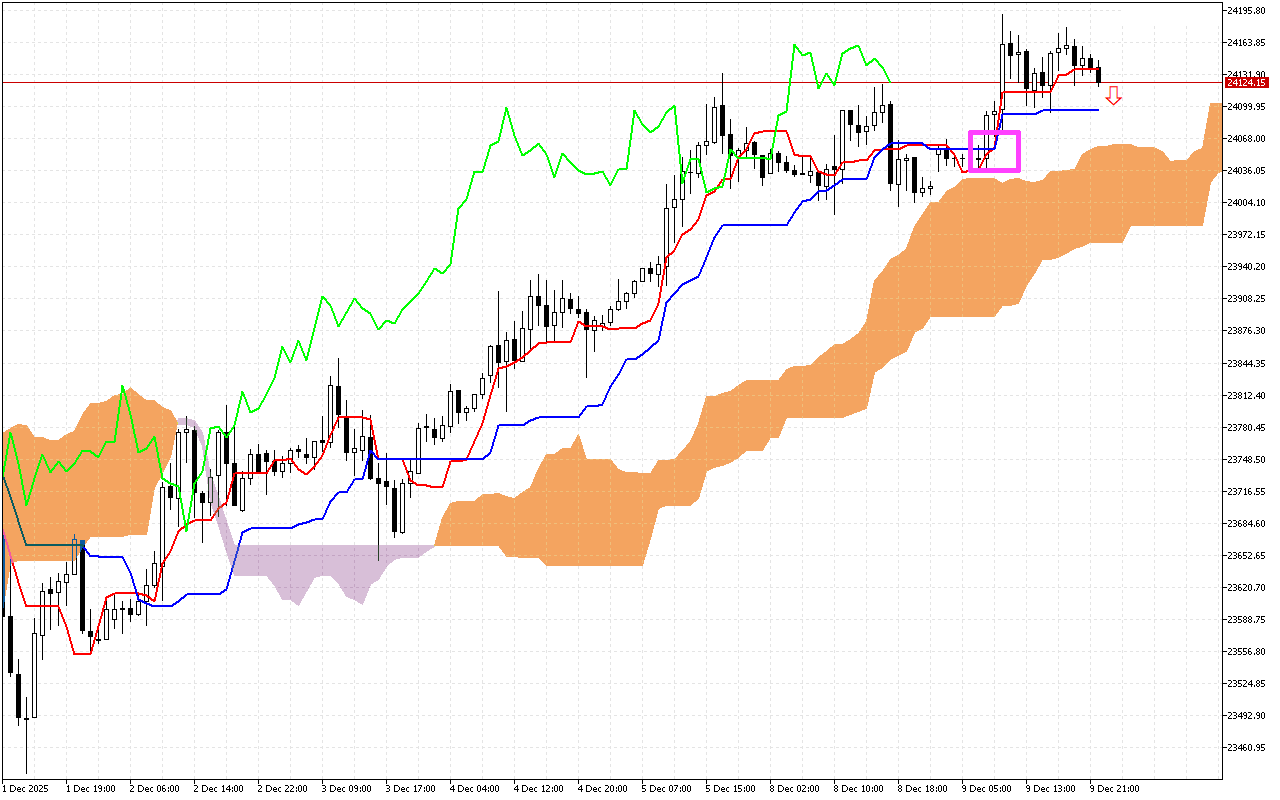
Task: Click the "2 Dec 14:00" time label
Action: pos(218,788)
